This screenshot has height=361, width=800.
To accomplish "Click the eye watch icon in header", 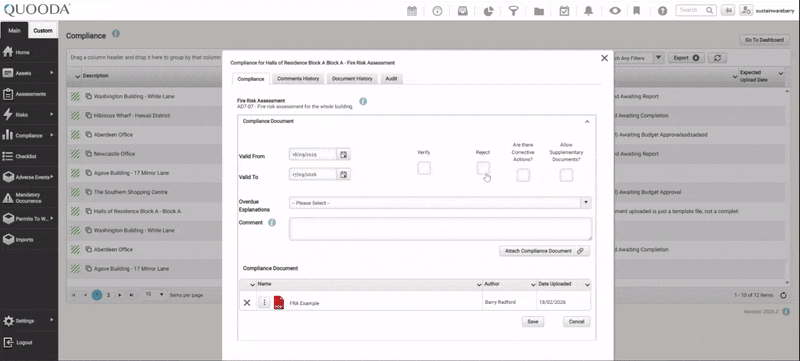I will (615, 11).
